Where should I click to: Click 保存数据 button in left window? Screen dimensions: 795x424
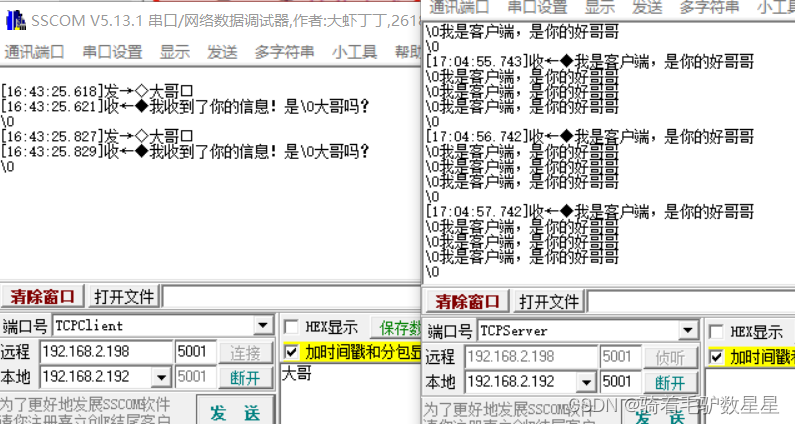[396, 328]
